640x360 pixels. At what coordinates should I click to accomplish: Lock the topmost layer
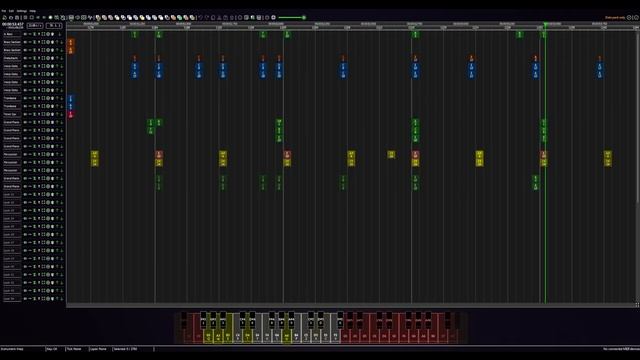point(34,34)
